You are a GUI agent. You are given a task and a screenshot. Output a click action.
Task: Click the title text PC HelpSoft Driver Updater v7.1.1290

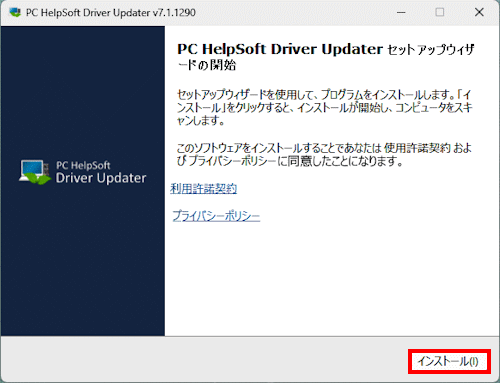tap(111, 13)
